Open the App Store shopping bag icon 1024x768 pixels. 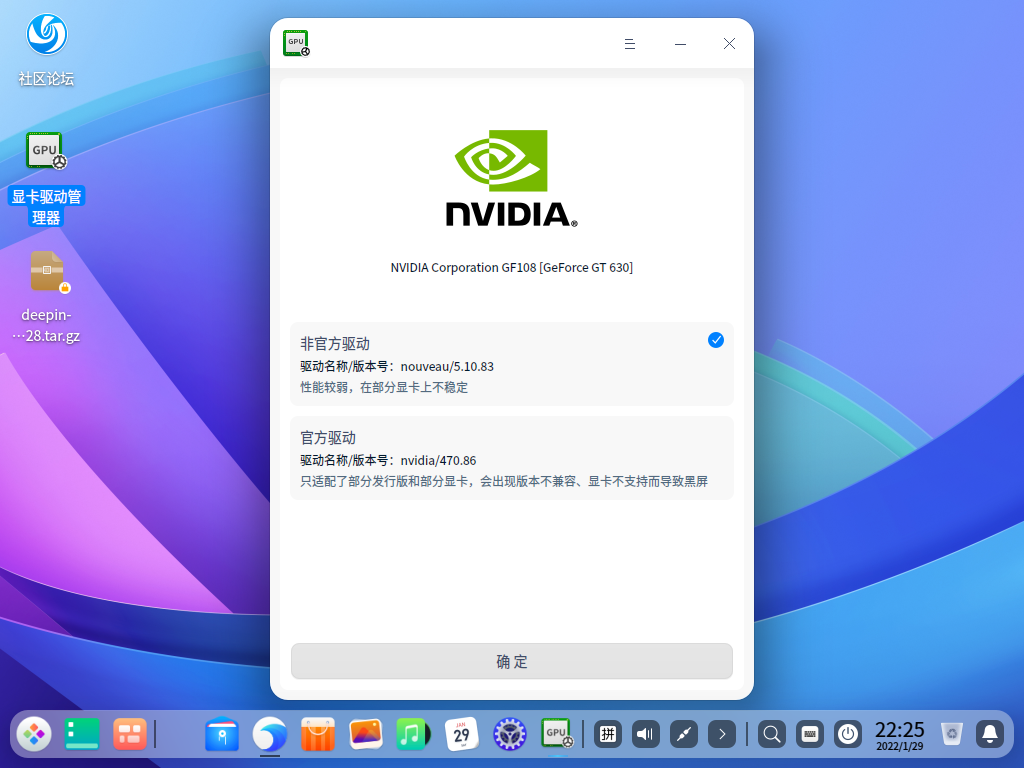(317, 734)
